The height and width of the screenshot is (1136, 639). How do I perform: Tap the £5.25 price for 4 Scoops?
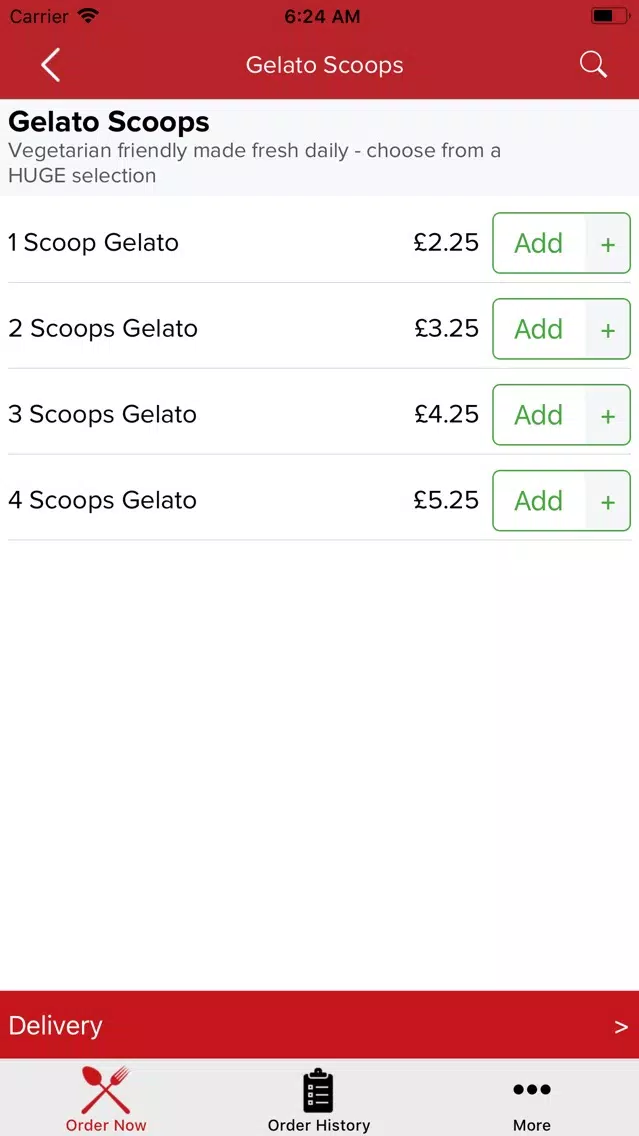(446, 500)
